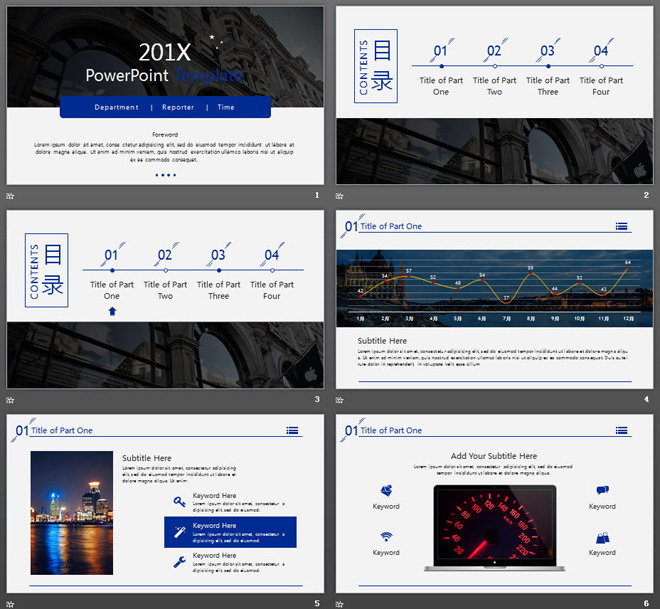Viewport: 660px width, 609px height.
Task: Click 04 Title of Part Four on slide 2
Action: [x=601, y=67]
